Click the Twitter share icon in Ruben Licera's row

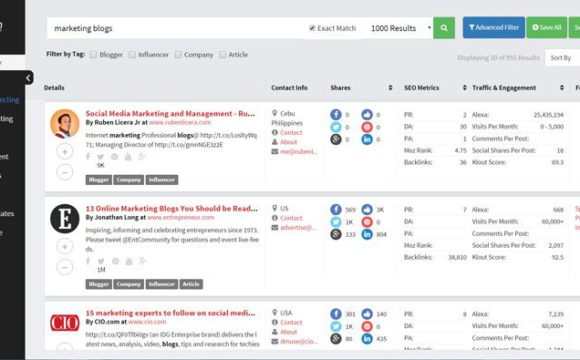tap(336, 127)
